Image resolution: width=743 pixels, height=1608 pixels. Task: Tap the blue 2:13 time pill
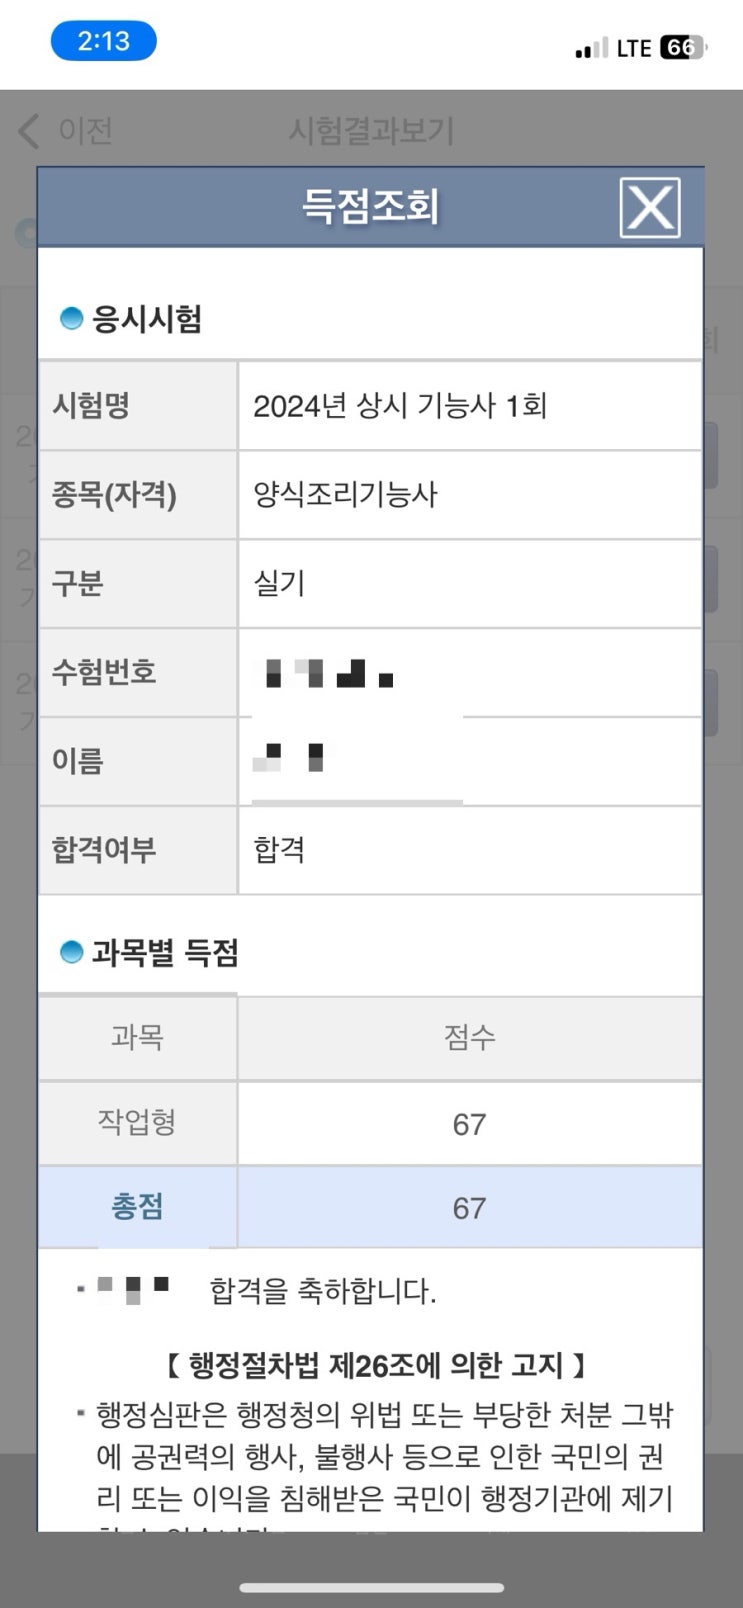104,42
